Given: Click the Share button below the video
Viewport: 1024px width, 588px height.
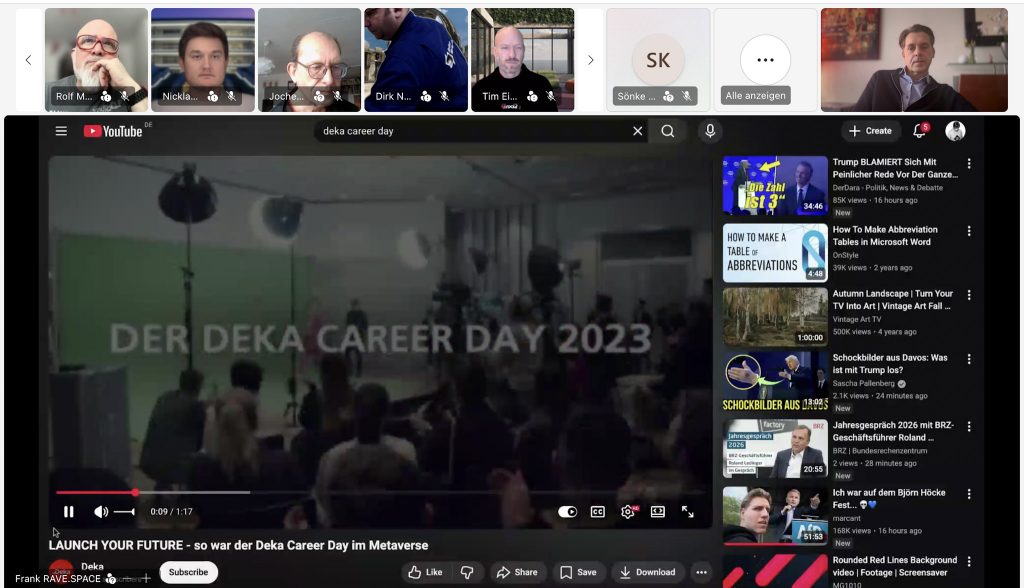Looking at the screenshot, I should click(517, 572).
